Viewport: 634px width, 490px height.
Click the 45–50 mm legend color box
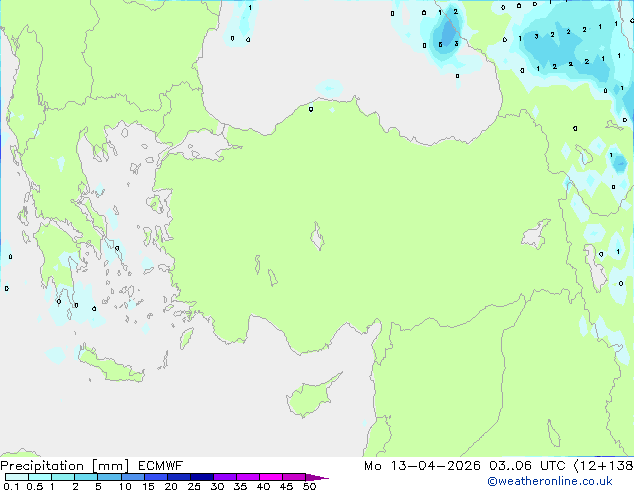(x=294, y=477)
